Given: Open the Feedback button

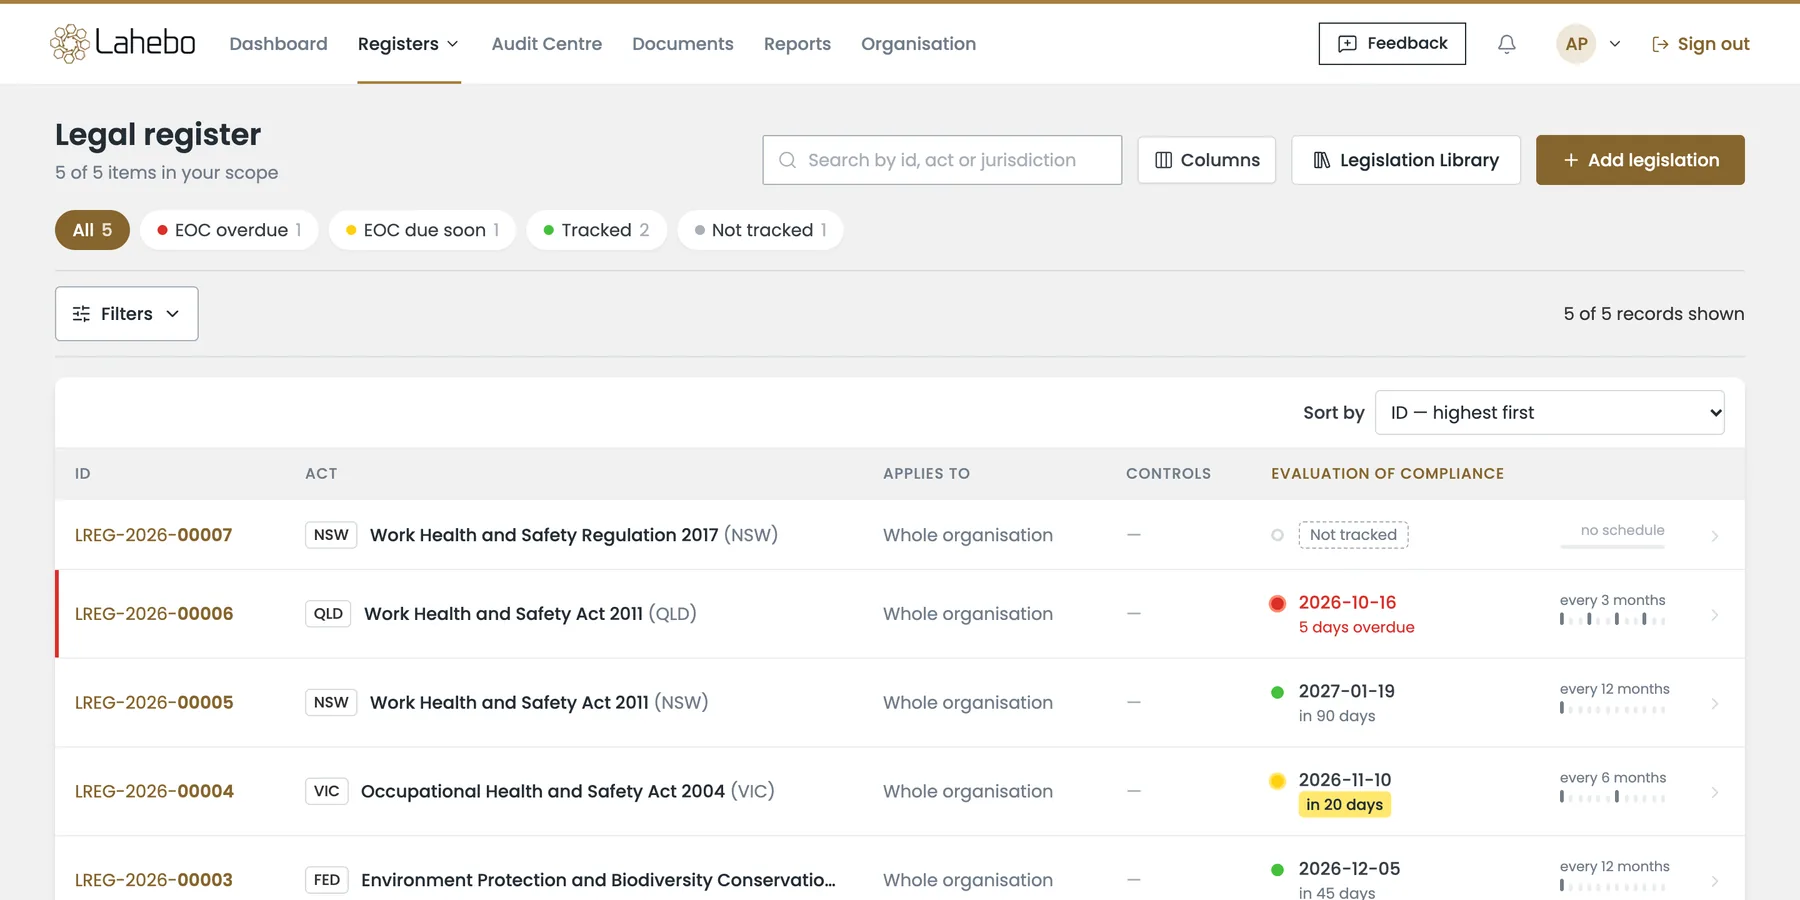Looking at the screenshot, I should 1392,44.
